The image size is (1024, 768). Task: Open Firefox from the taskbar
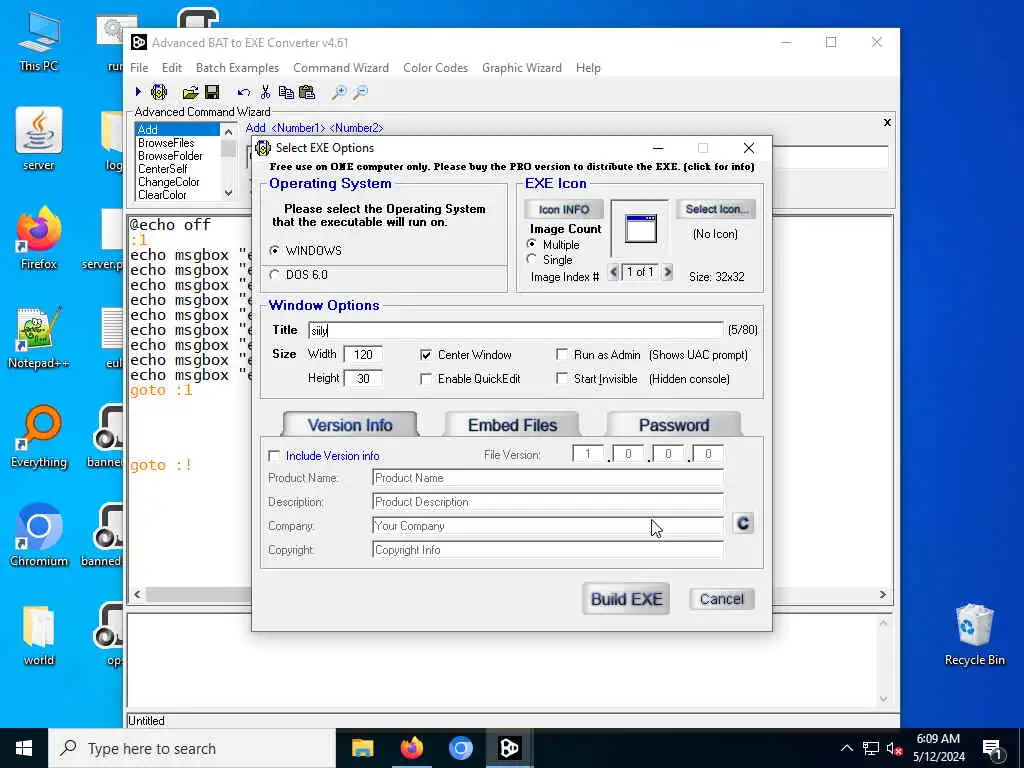tap(411, 748)
